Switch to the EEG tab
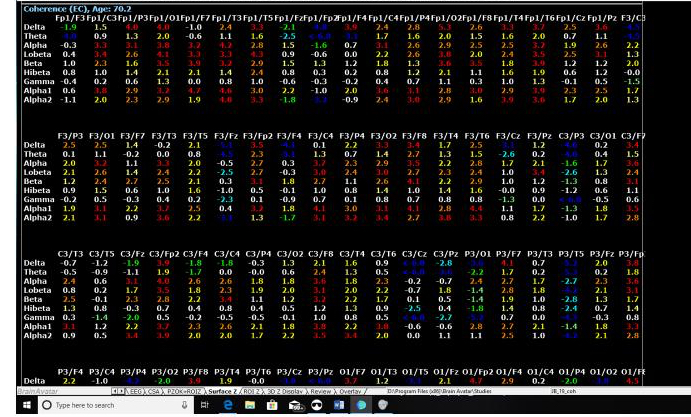Viewport: 691px width, 417px height. pos(136,392)
